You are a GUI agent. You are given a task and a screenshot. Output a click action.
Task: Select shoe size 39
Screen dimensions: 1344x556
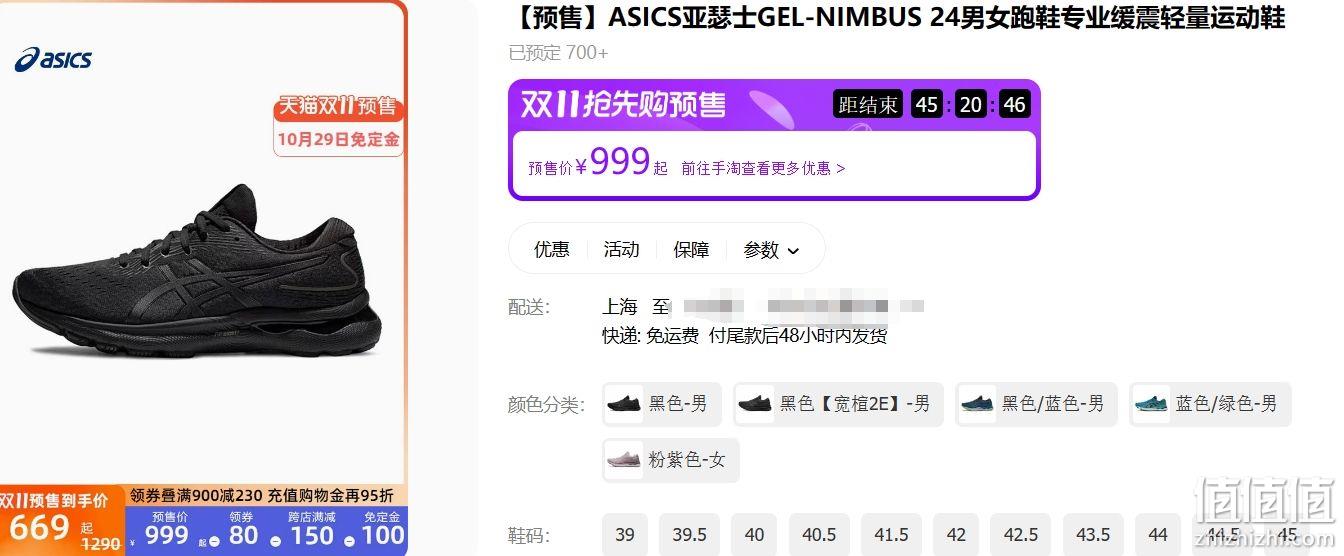pyautogui.click(x=625, y=534)
